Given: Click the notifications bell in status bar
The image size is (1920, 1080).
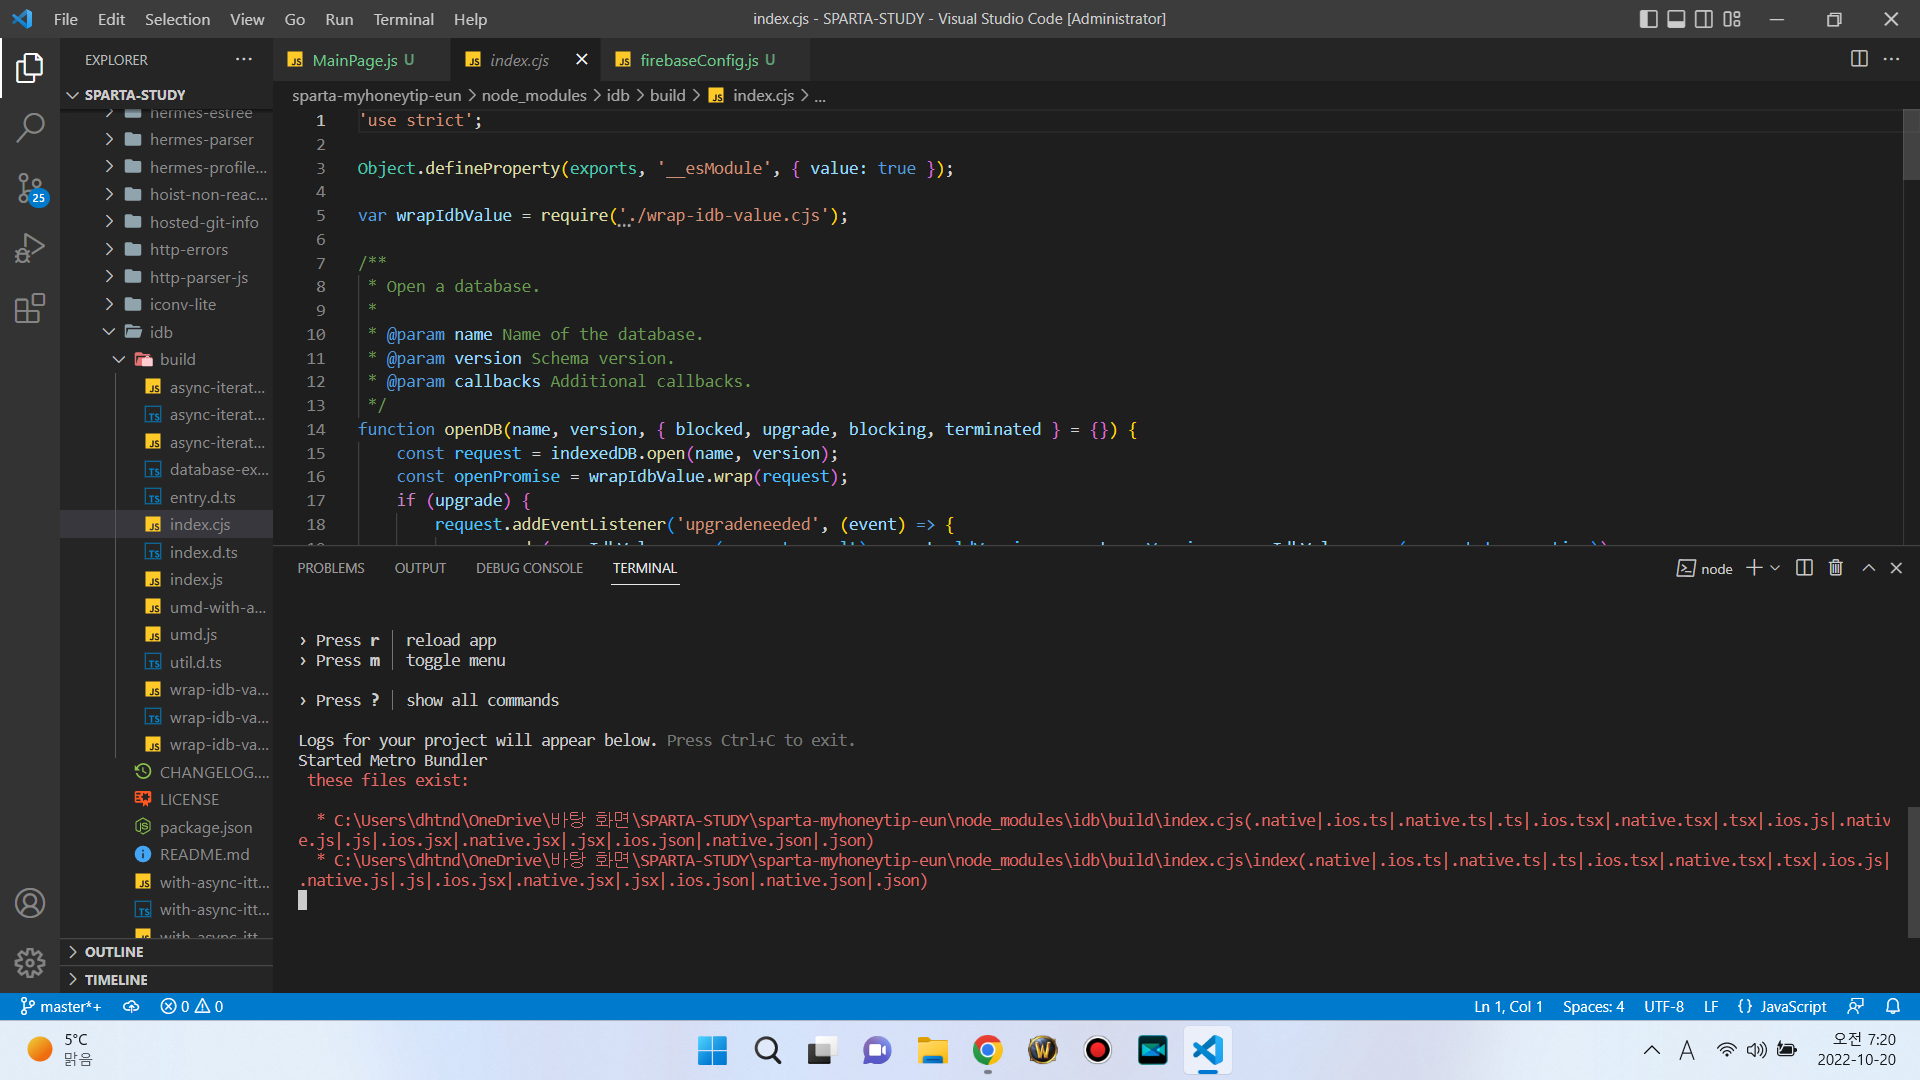Looking at the screenshot, I should pos(1893,1006).
